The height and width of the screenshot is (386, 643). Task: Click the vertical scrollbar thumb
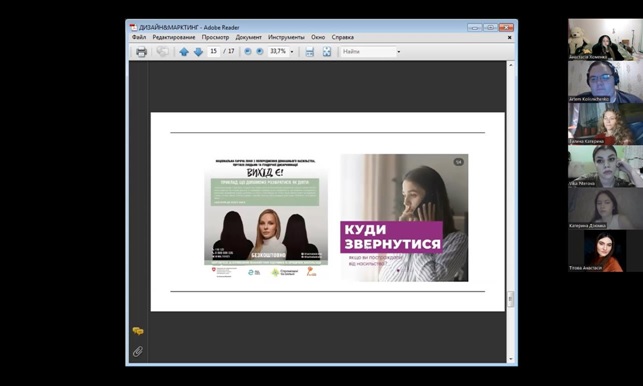511,299
